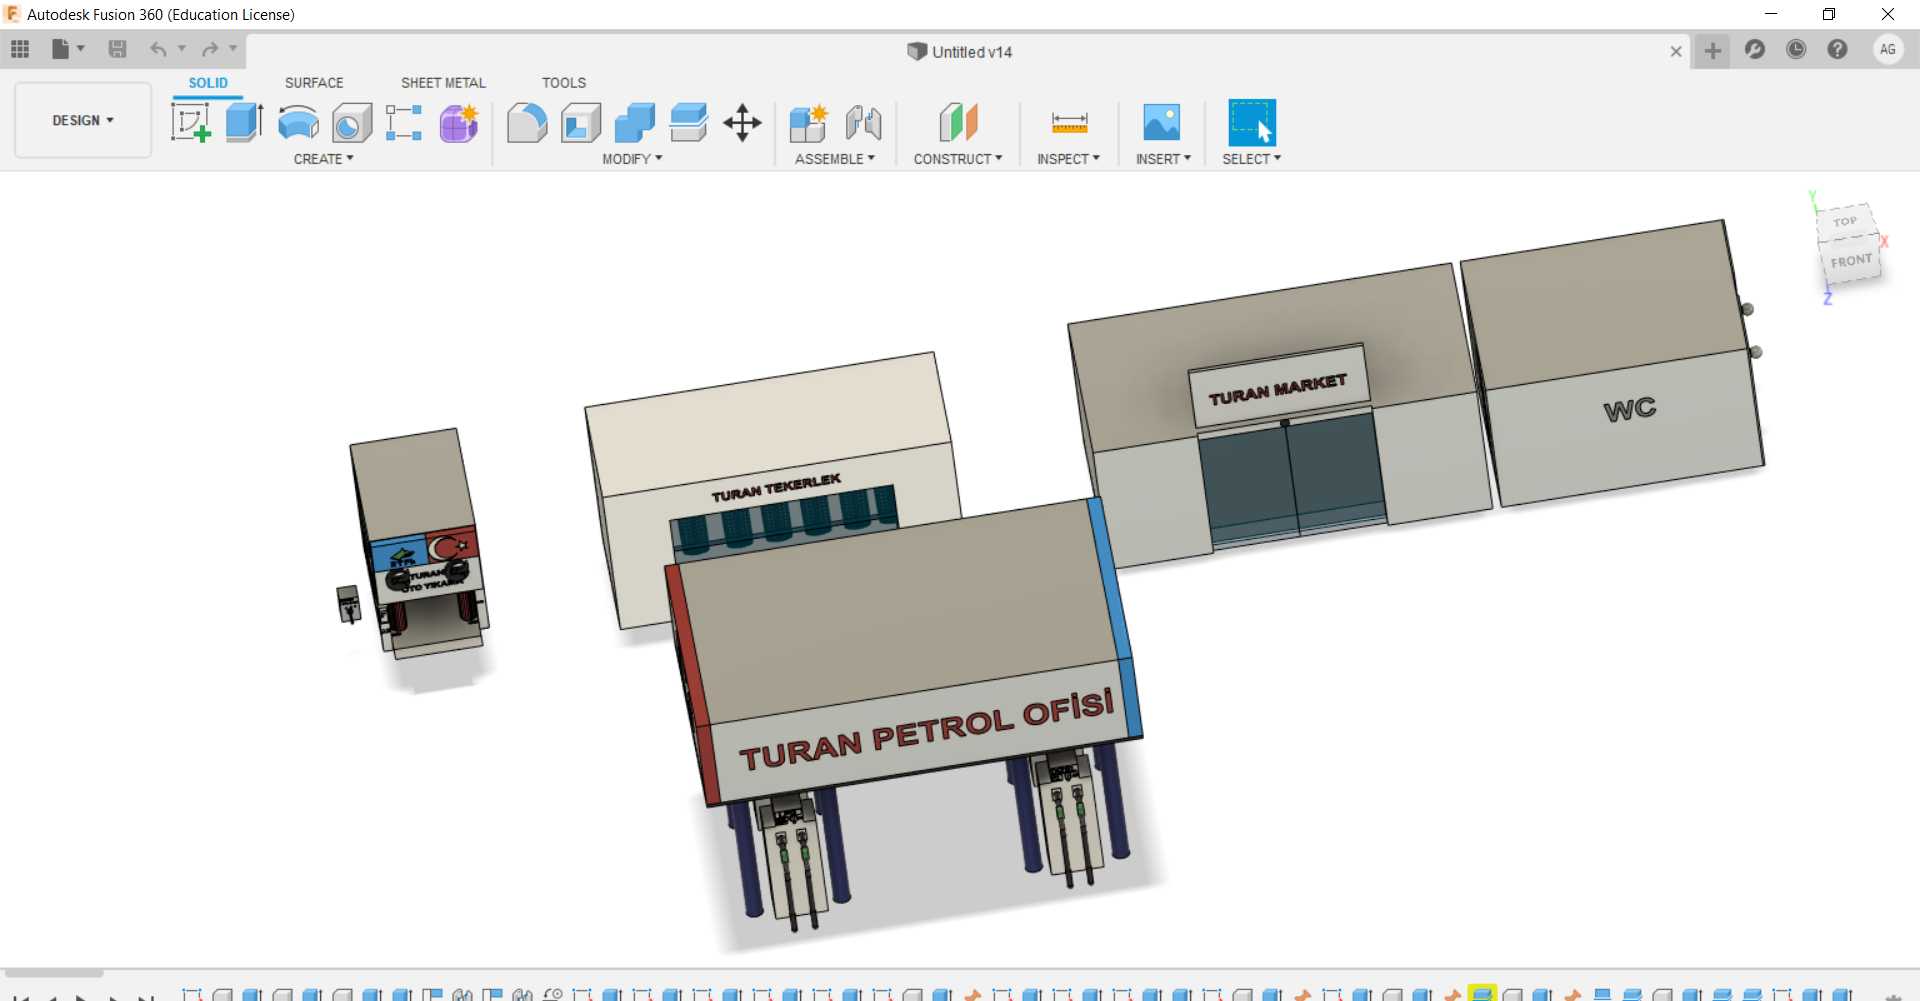This screenshot has height=1001, width=1920.
Task: Click the New Component icon
Action: [x=808, y=123]
